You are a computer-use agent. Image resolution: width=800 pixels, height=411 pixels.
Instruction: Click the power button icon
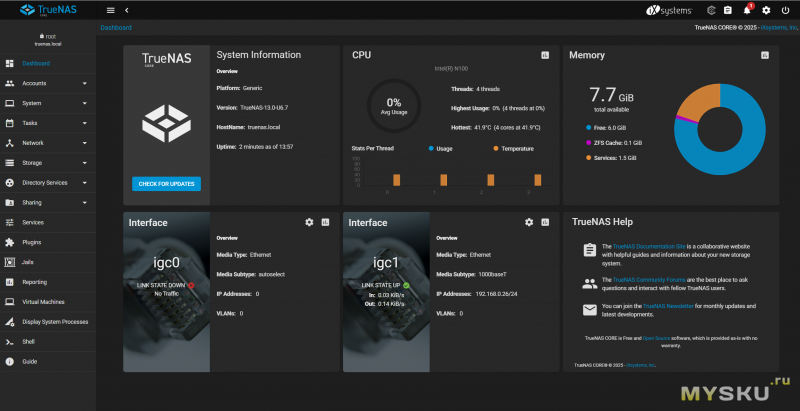(785, 10)
